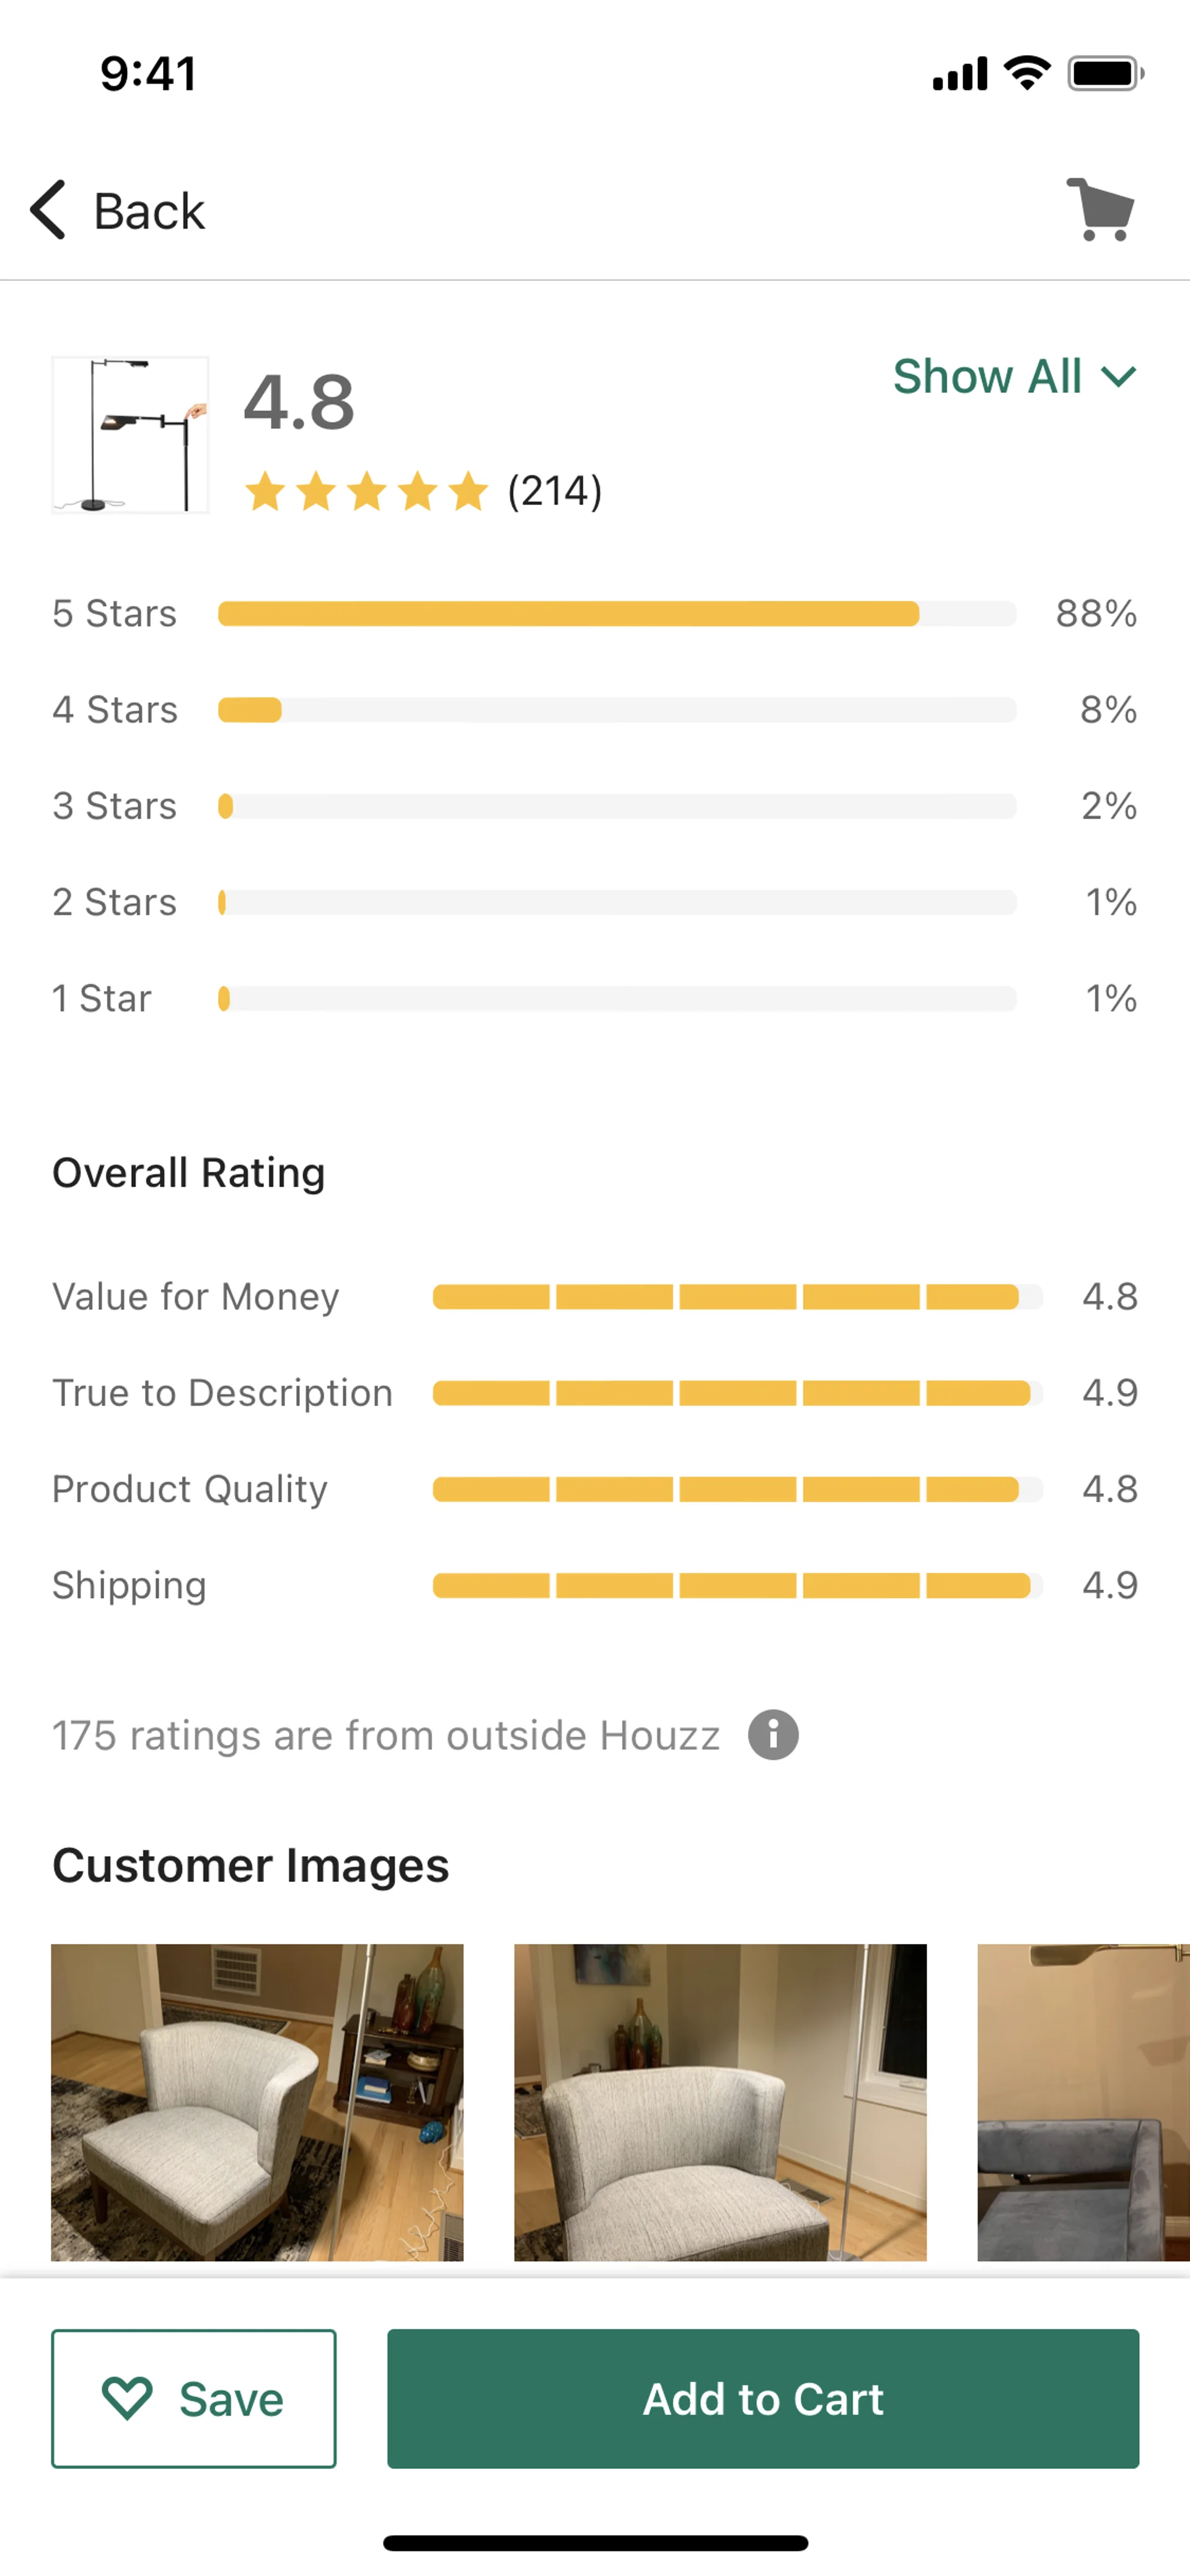Tap the info icon beside outside ratings
Image resolution: width=1190 pixels, height=2576 pixels.
tap(773, 1735)
